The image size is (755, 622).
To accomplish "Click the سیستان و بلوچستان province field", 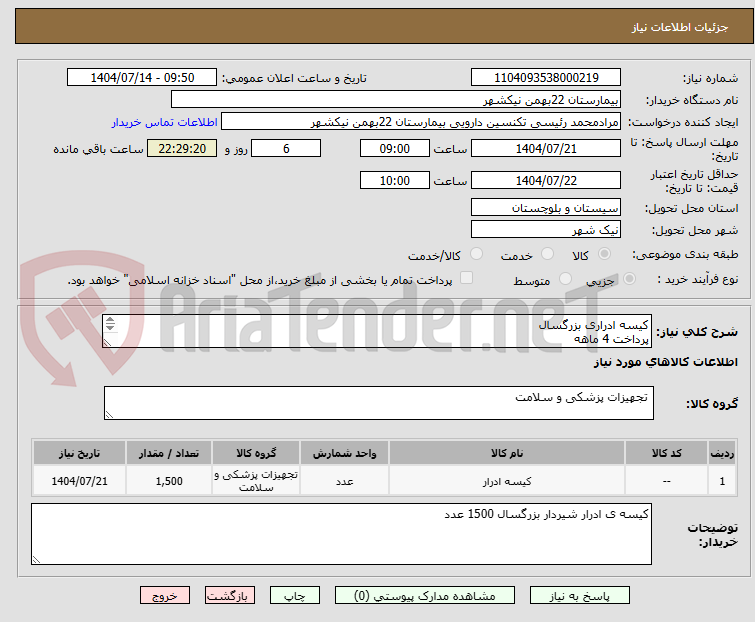I will coord(546,207).
